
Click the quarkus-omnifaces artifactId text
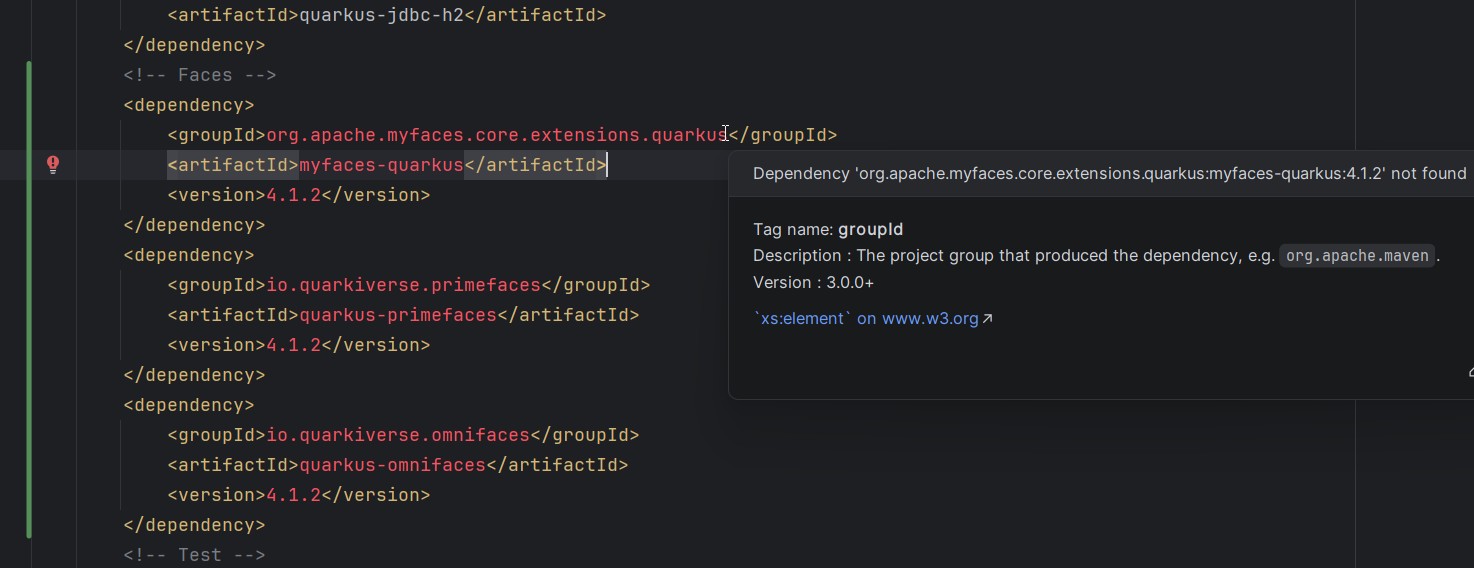click(x=392, y=465)
